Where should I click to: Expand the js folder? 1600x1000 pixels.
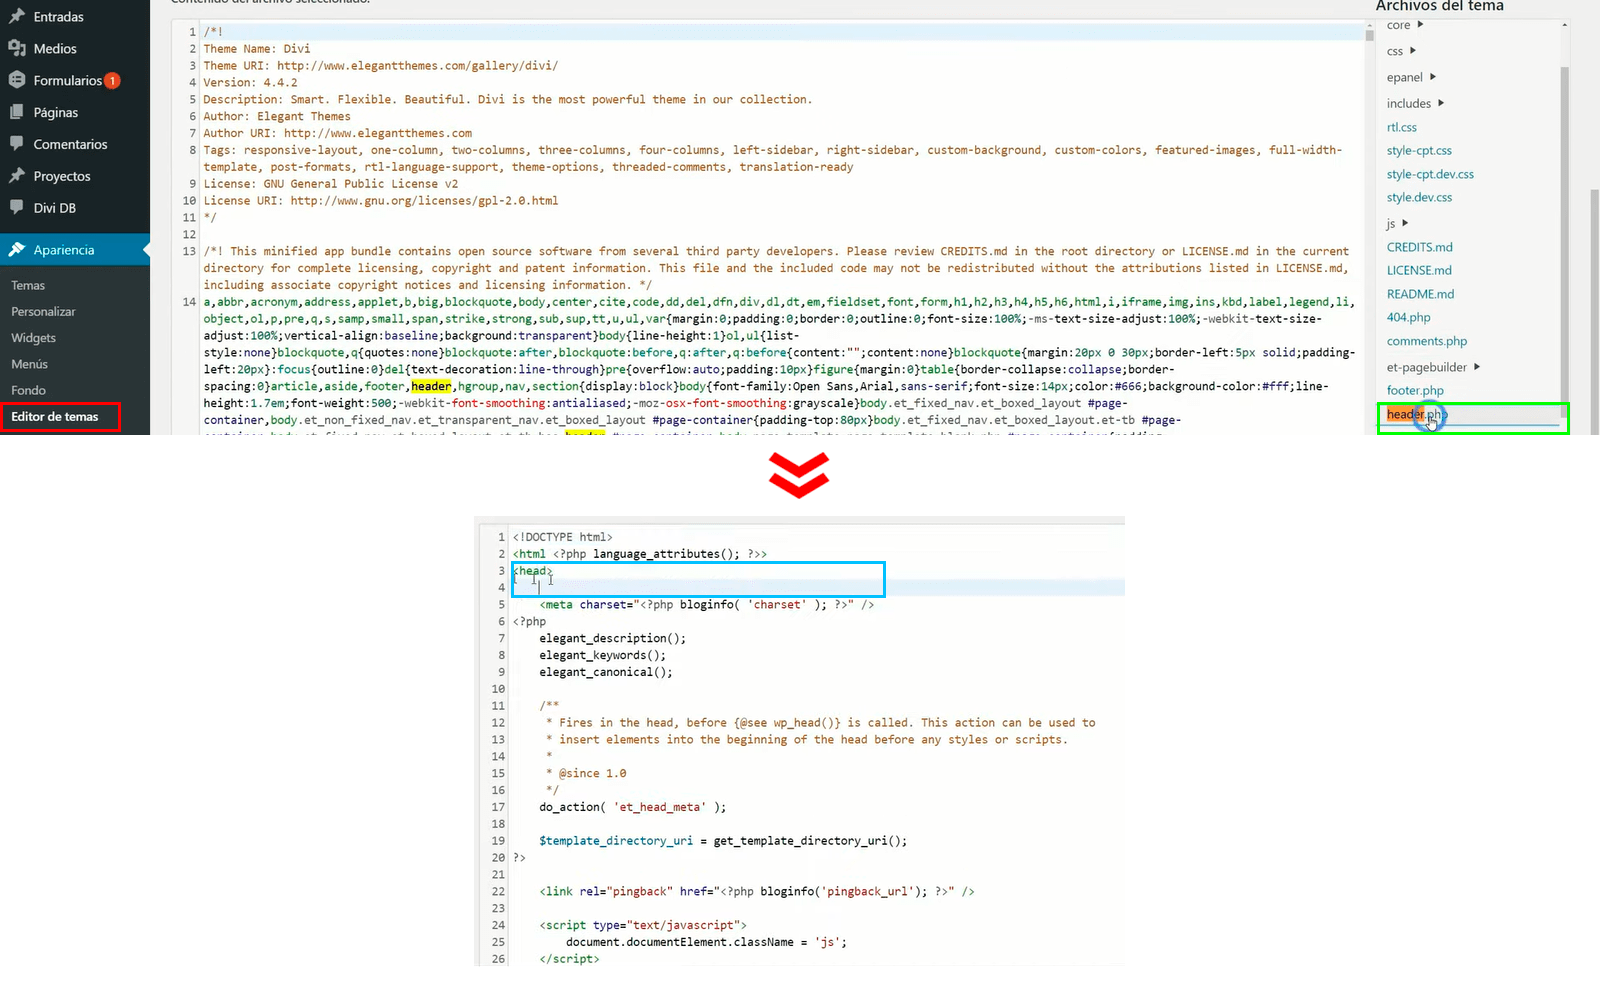pyautogui.click(x=1404, y=223)
